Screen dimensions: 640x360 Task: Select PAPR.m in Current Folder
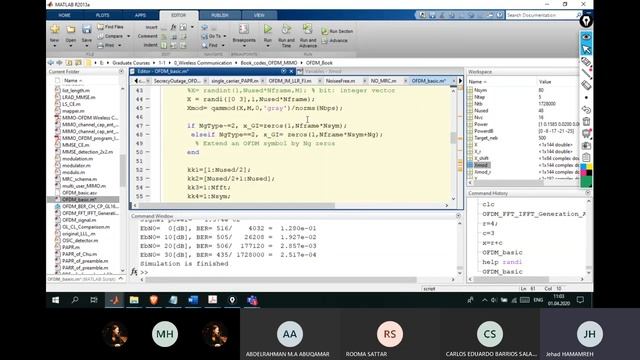71,247
